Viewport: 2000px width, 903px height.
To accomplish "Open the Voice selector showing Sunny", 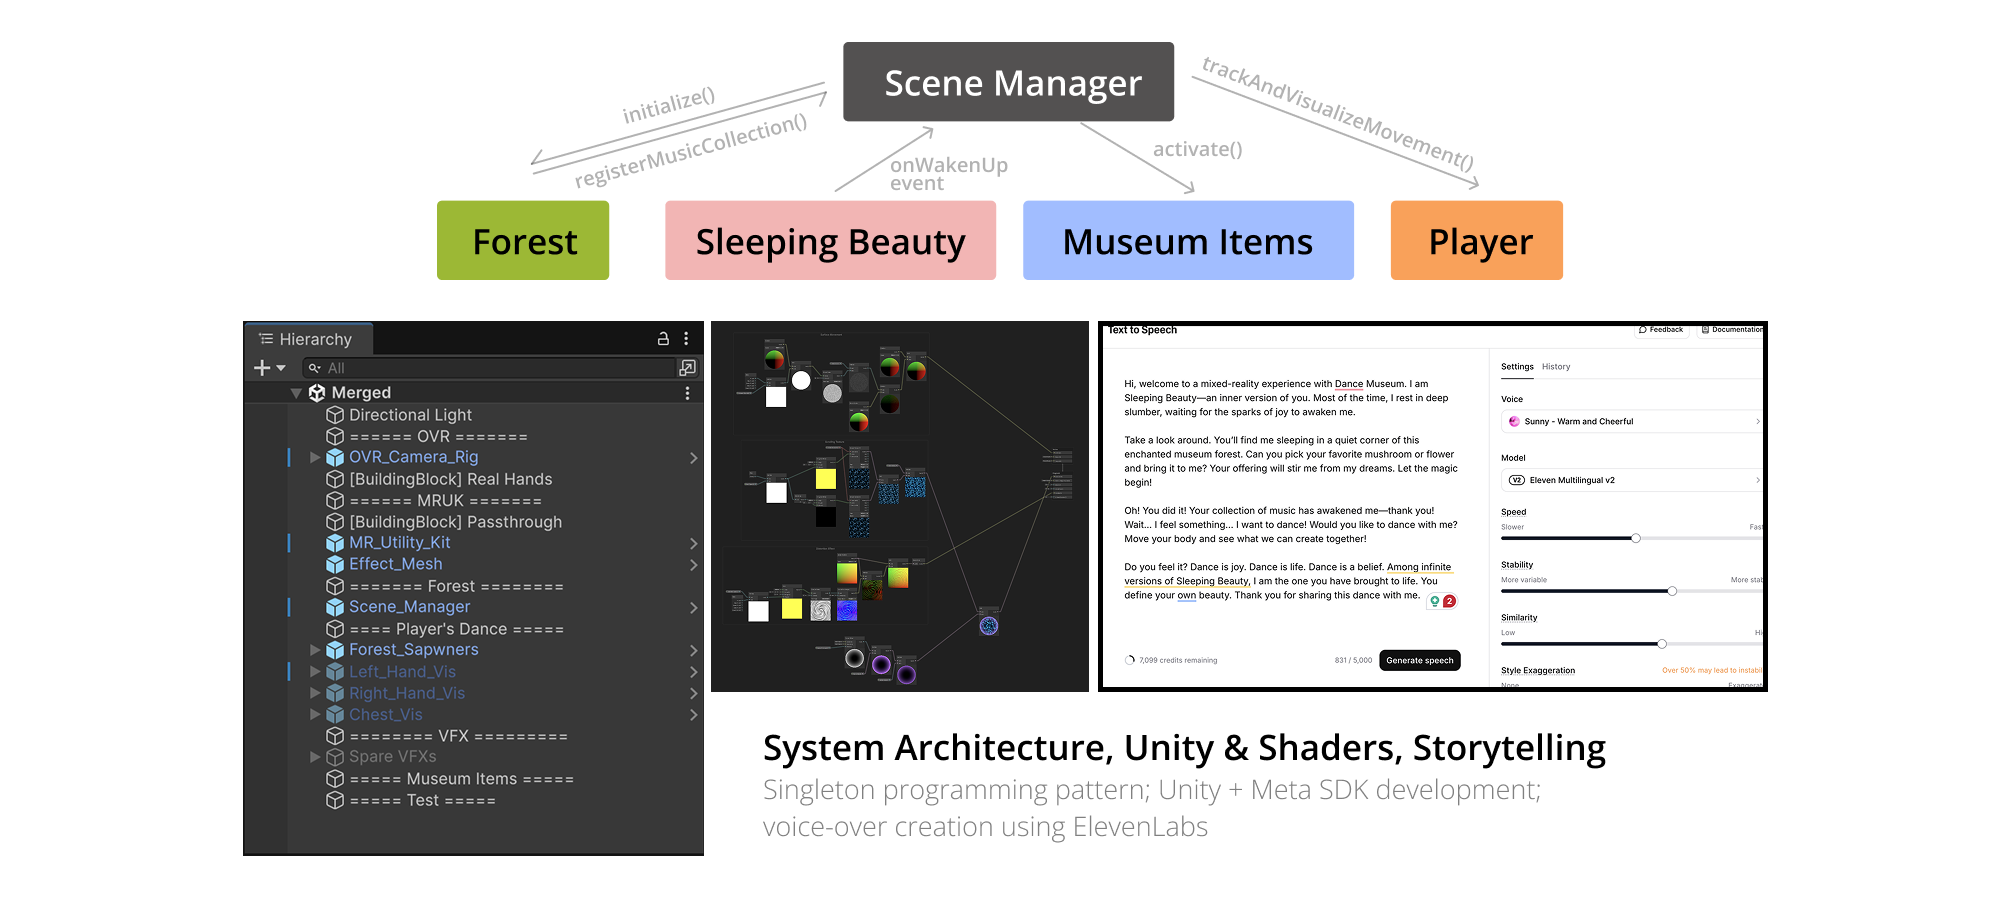I will pyautogui.click(x=1632, y=422).
